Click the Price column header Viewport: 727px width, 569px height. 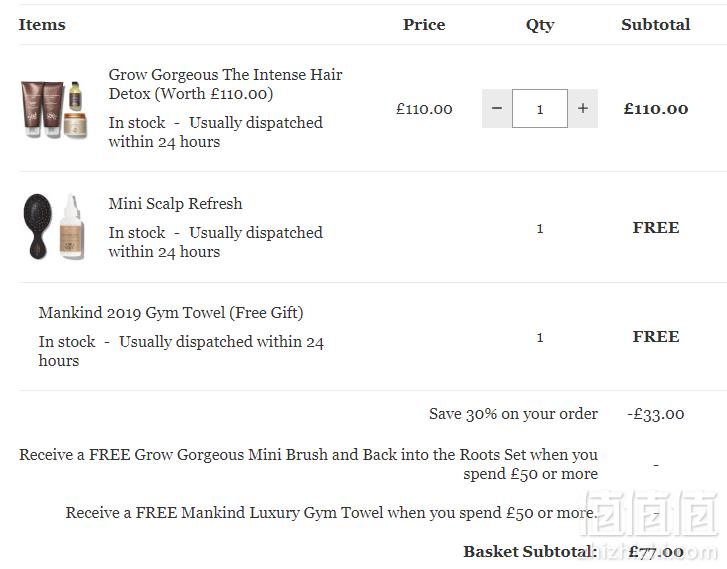coord(424,25)
